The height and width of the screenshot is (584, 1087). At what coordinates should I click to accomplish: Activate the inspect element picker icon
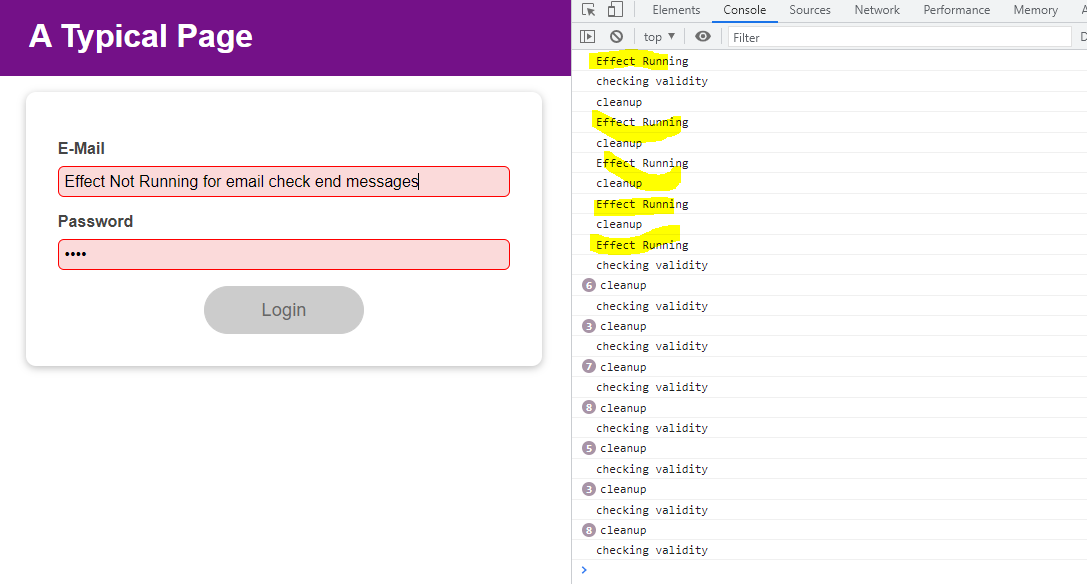click(x=589, y=10)
